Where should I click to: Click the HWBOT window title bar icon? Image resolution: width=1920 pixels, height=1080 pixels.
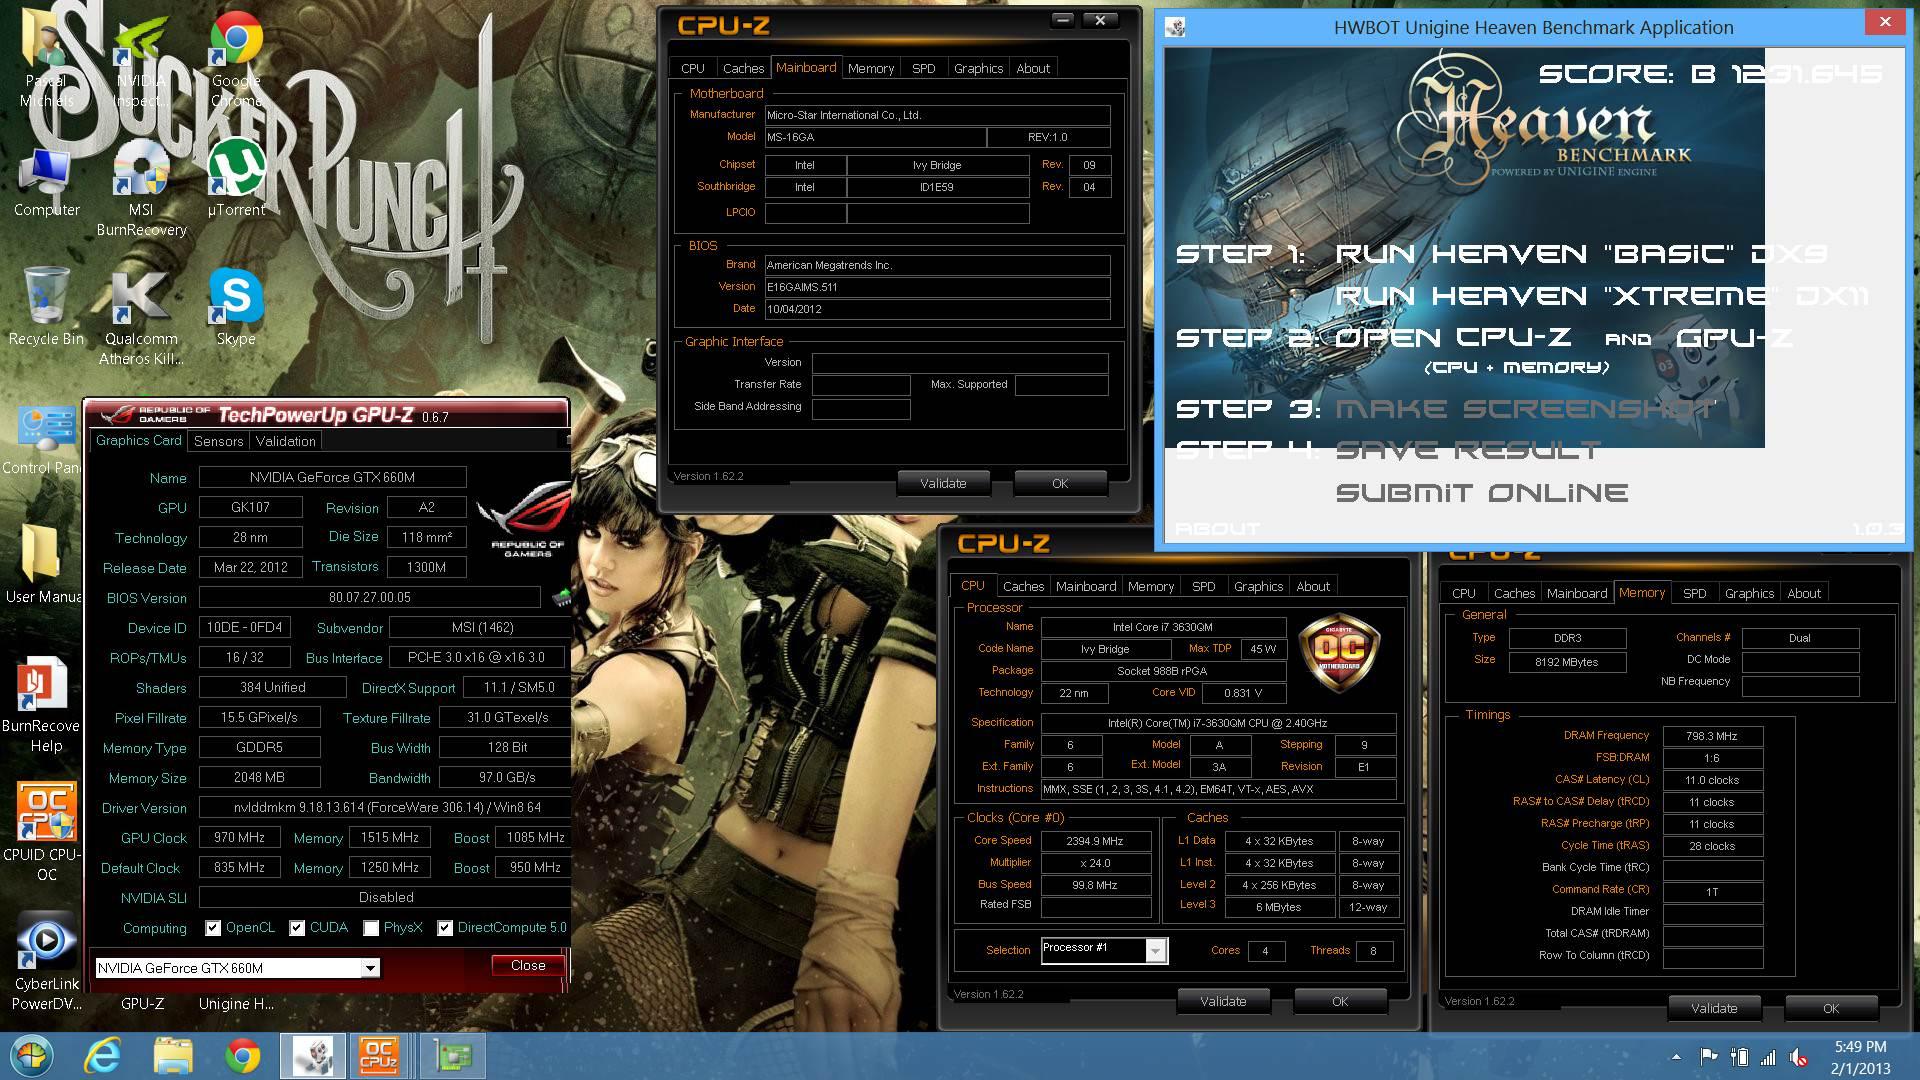tap(1176, 27)
